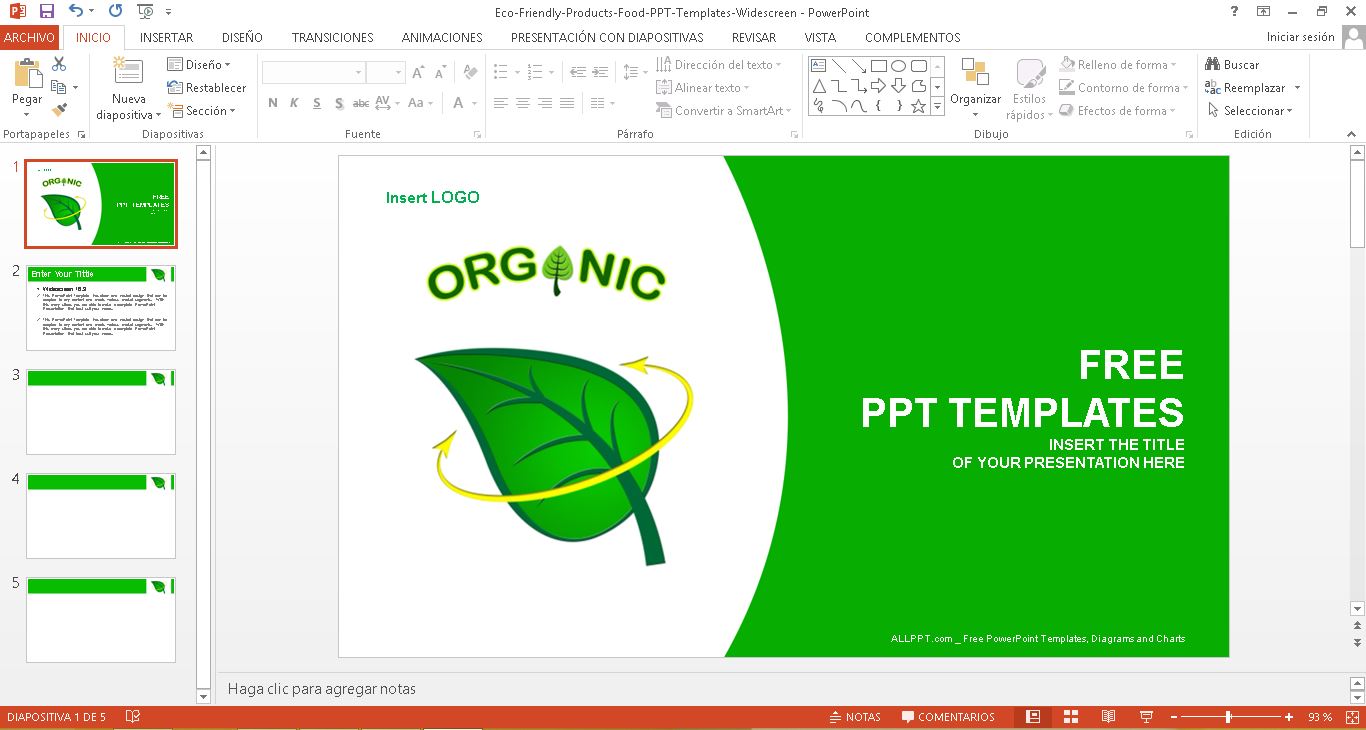
Task: Click Restablecer to reset the slide
Action: click(206, 88)
